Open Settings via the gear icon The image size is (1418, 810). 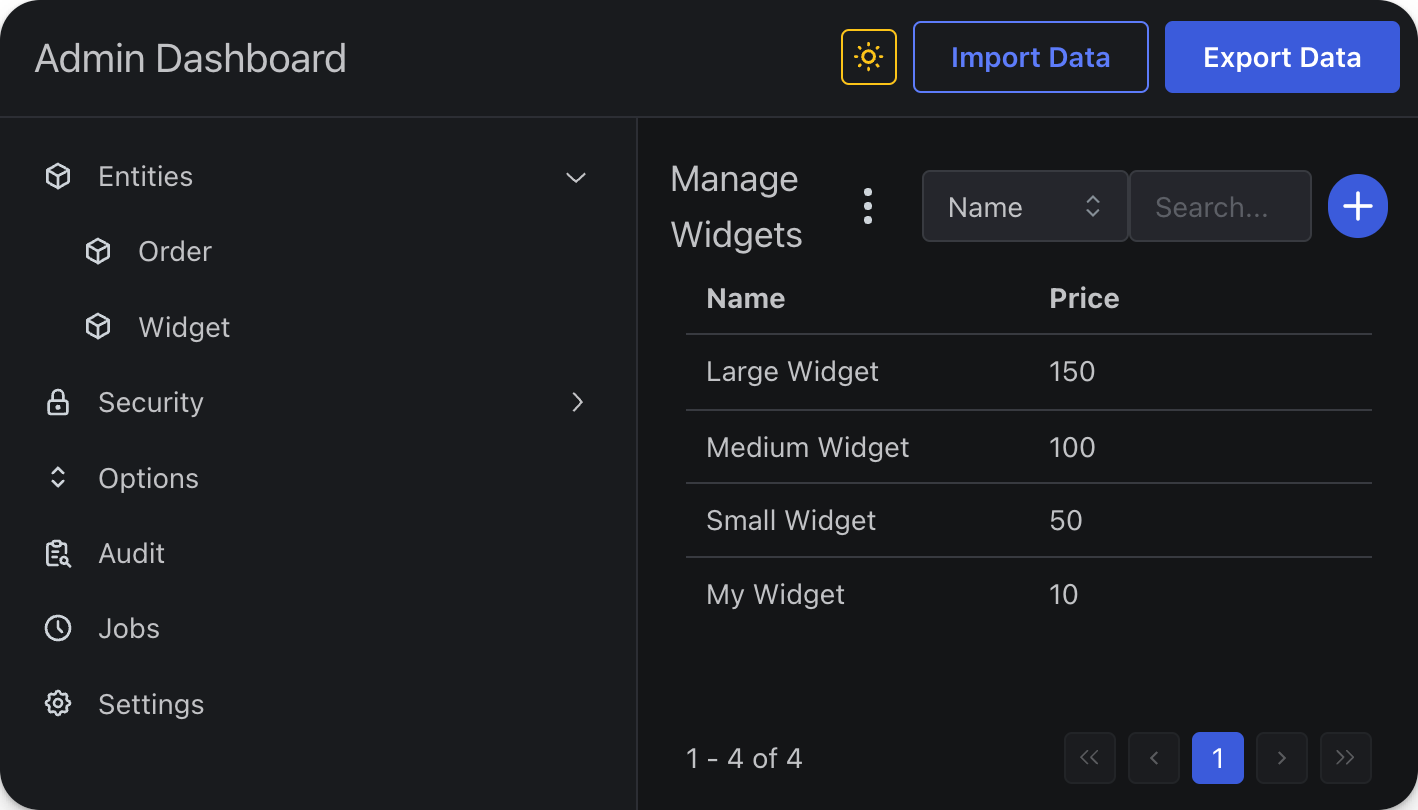(x=57, y=703)
